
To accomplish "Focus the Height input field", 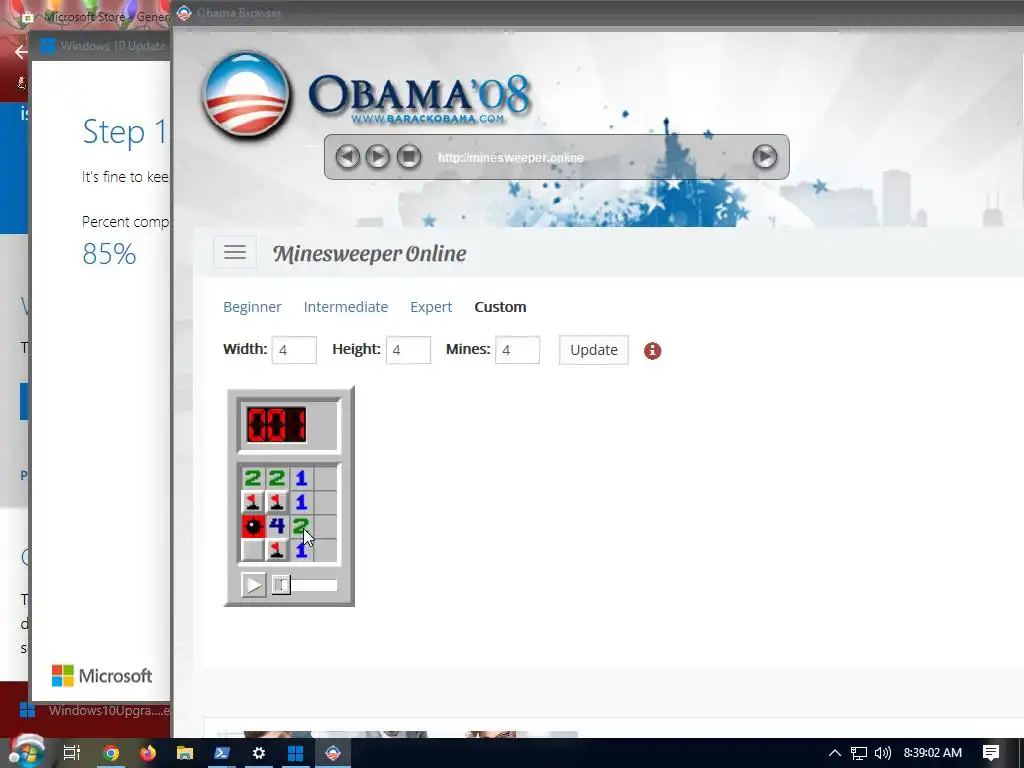I will (x=408, y=350).
